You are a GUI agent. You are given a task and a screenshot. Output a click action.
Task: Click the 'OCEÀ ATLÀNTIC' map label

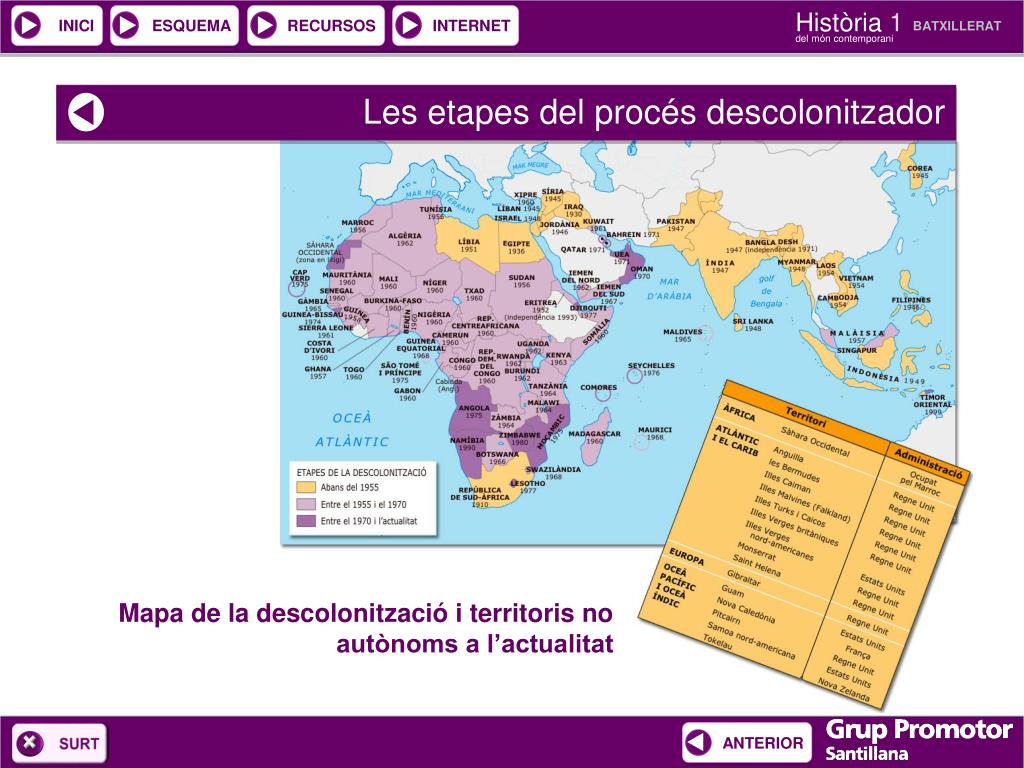[352, 430]
